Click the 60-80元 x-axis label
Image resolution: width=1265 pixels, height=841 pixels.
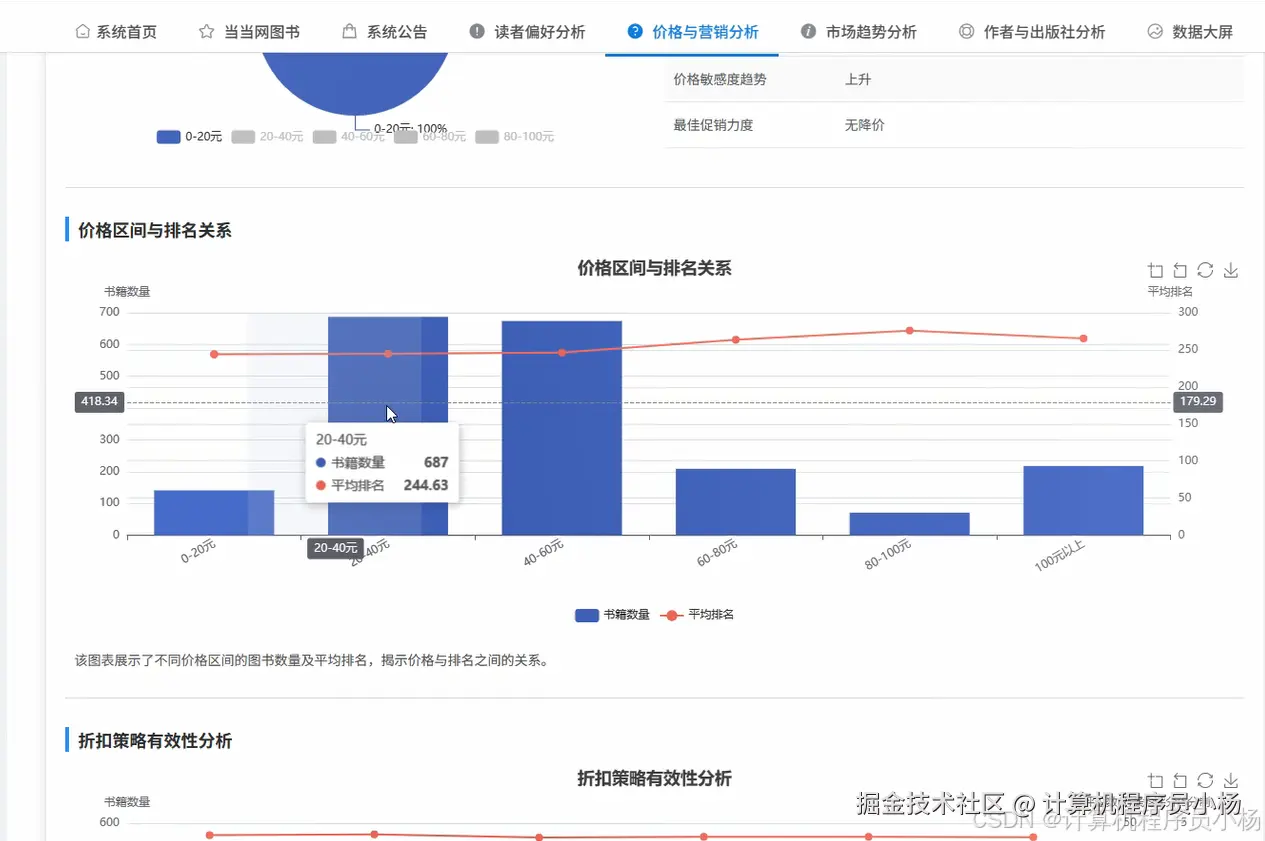pyautogui.click(x=718, y=553)
